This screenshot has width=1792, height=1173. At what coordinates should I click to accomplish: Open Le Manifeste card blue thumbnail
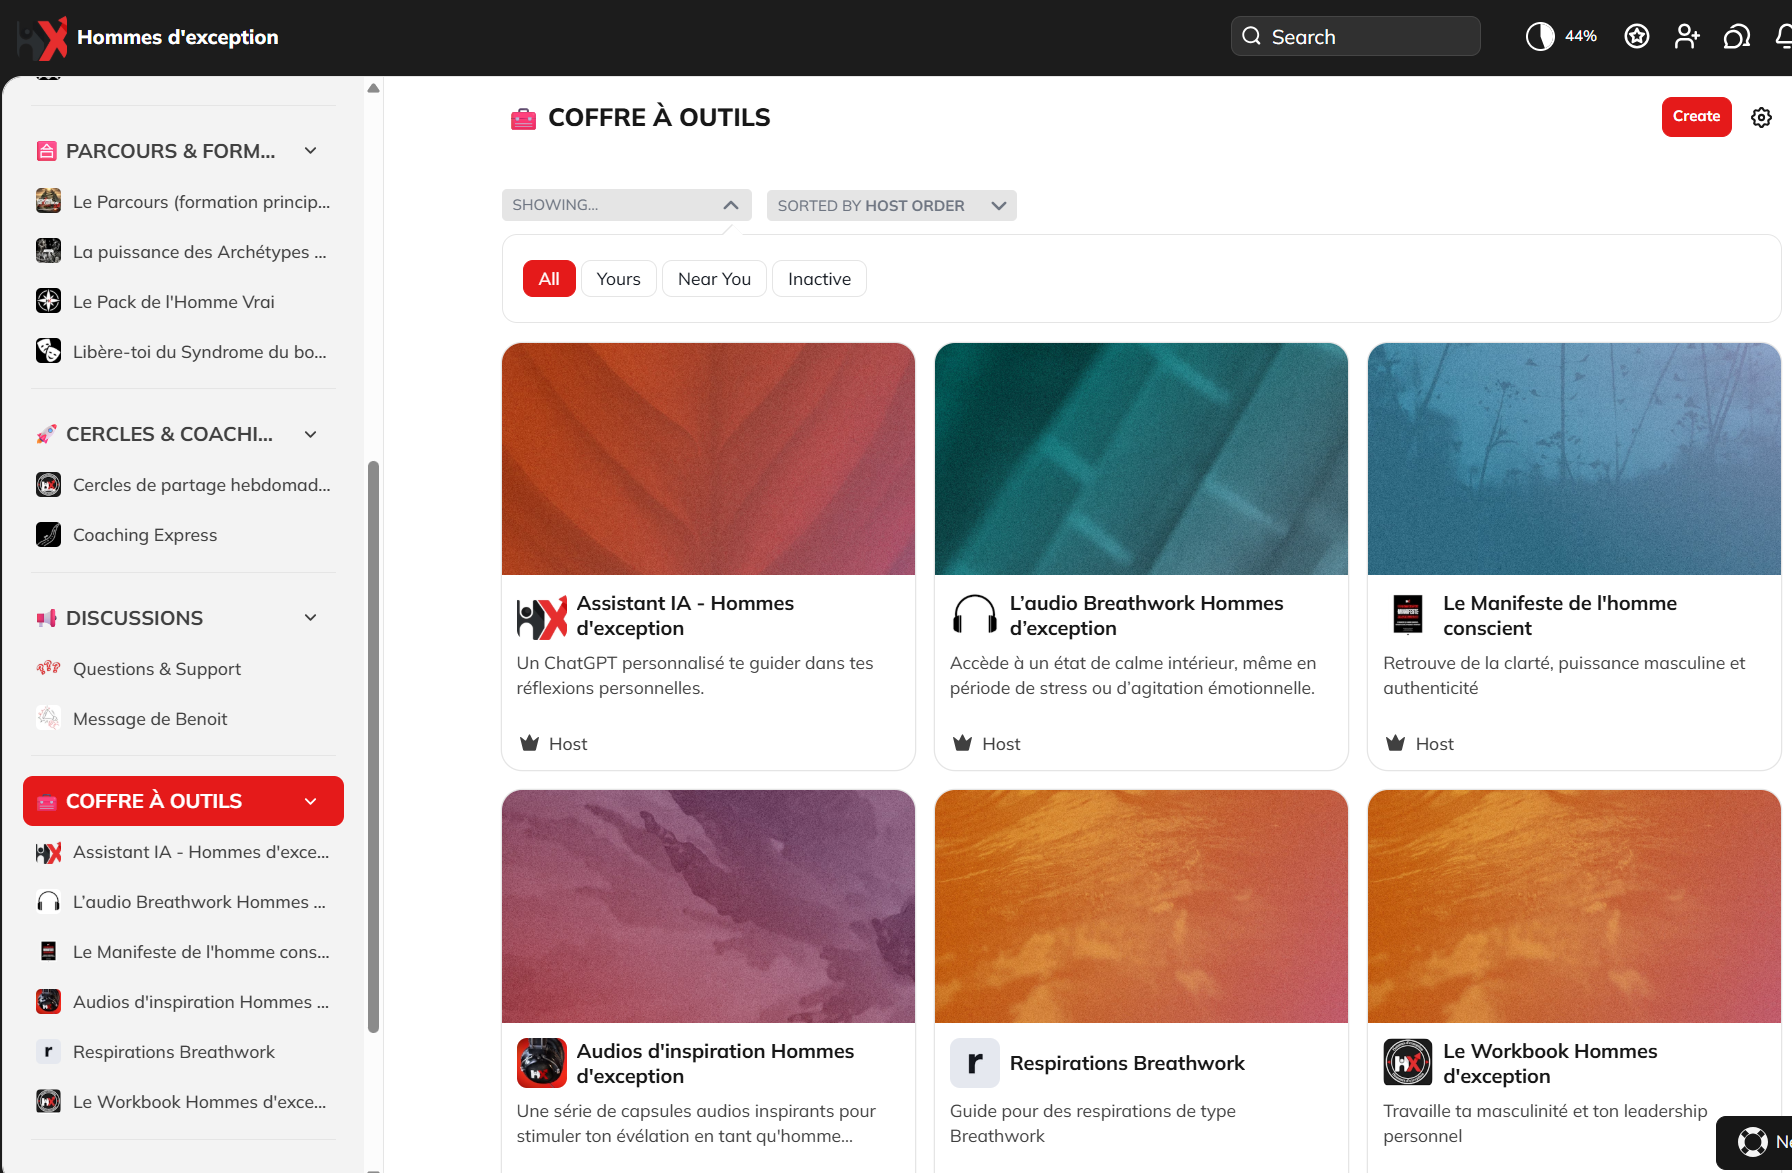click(x=1573, y=459)
